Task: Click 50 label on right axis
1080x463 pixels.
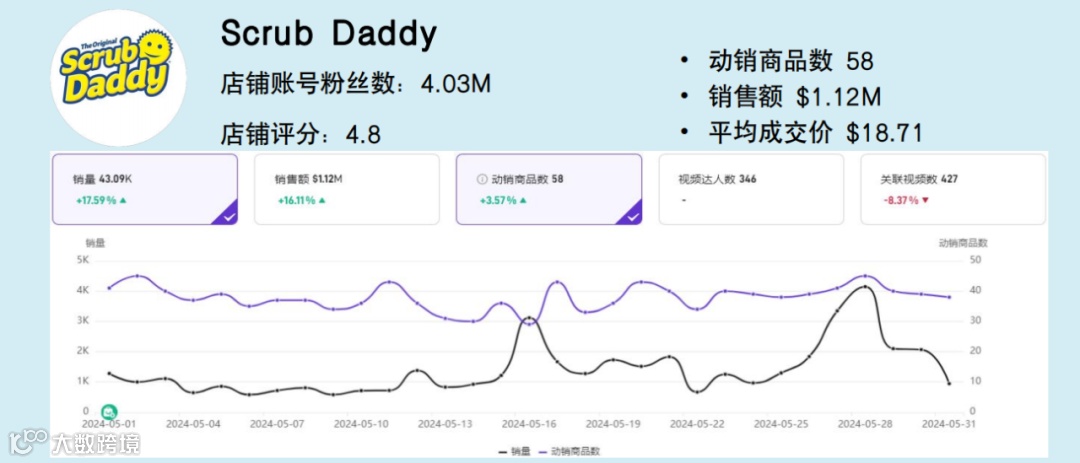Action: tap(975, 260)
